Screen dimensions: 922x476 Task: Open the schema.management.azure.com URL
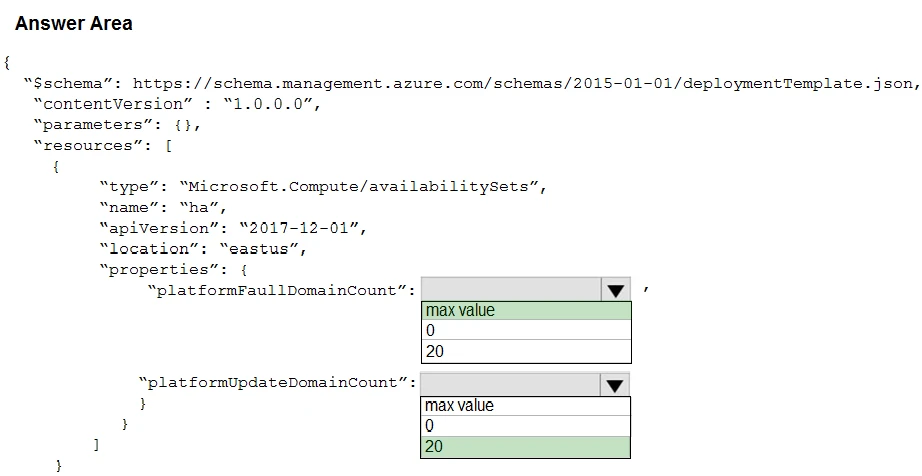click(x=524, y=84)
